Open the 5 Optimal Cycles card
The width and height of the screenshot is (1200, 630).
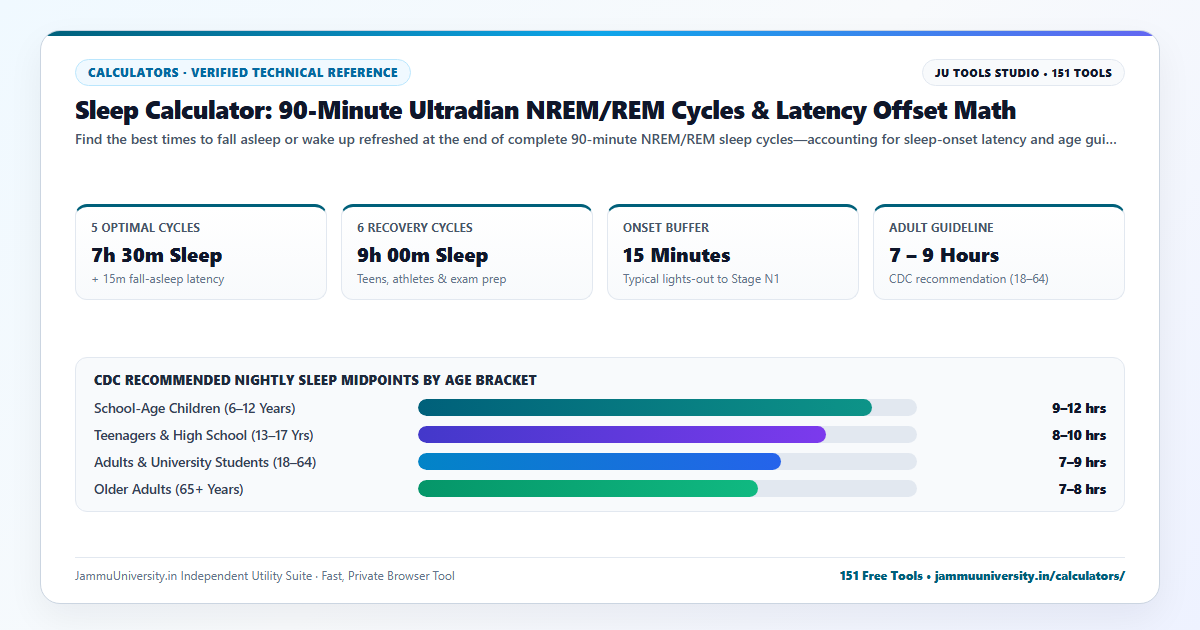[201, 252]
